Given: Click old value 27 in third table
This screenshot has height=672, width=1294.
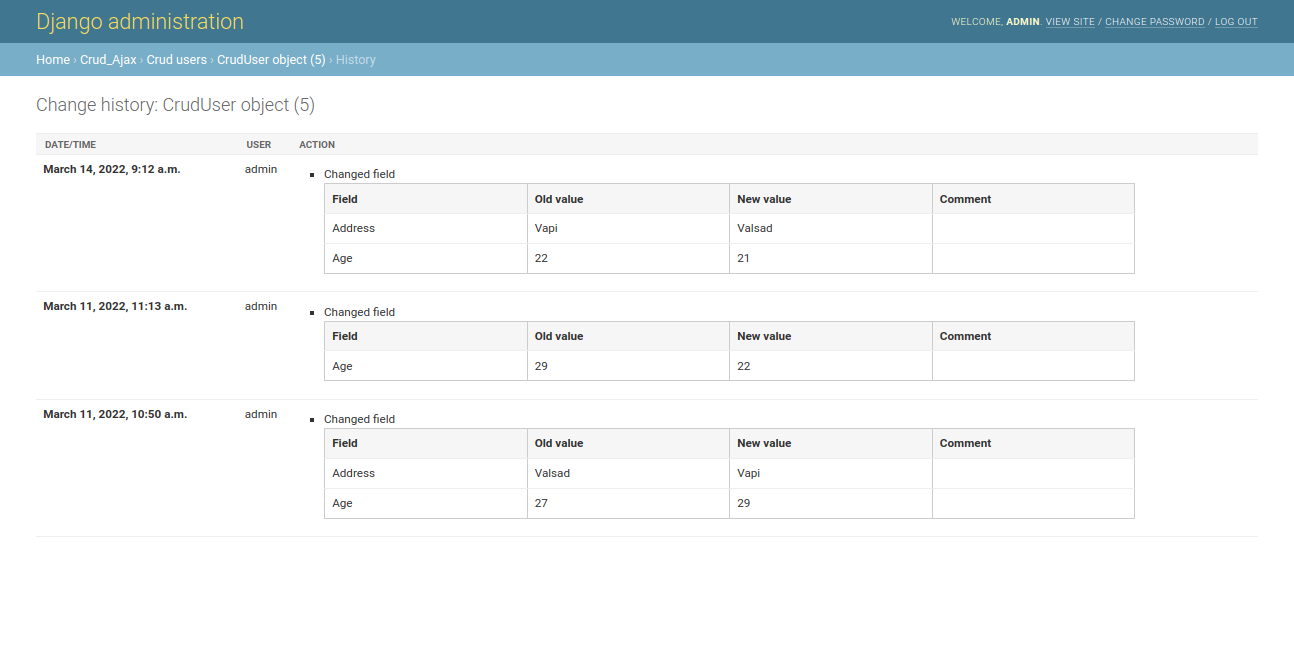Looking at the screenshot, I should (541, 503).
